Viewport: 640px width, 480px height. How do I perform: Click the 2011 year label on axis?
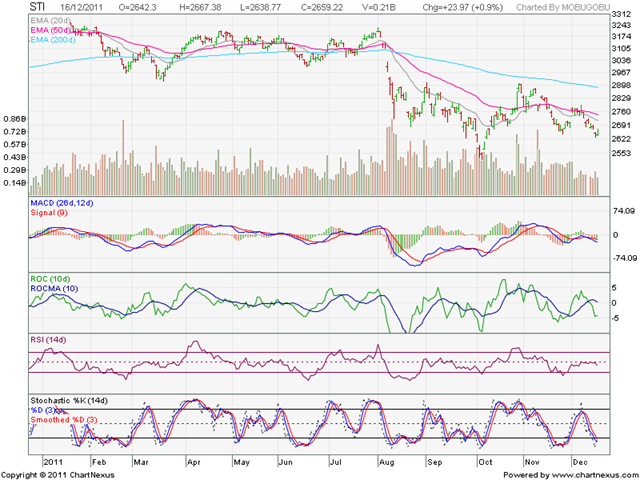tap(53, 462)
